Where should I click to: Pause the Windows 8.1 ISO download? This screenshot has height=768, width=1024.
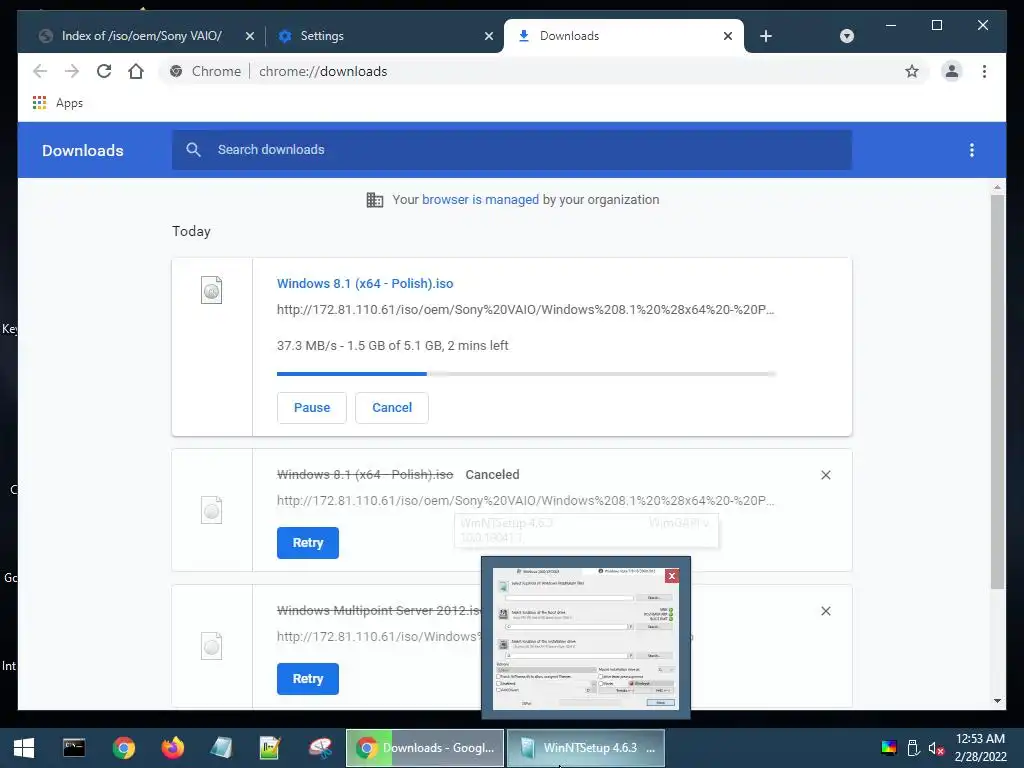(x=312, y=408)
